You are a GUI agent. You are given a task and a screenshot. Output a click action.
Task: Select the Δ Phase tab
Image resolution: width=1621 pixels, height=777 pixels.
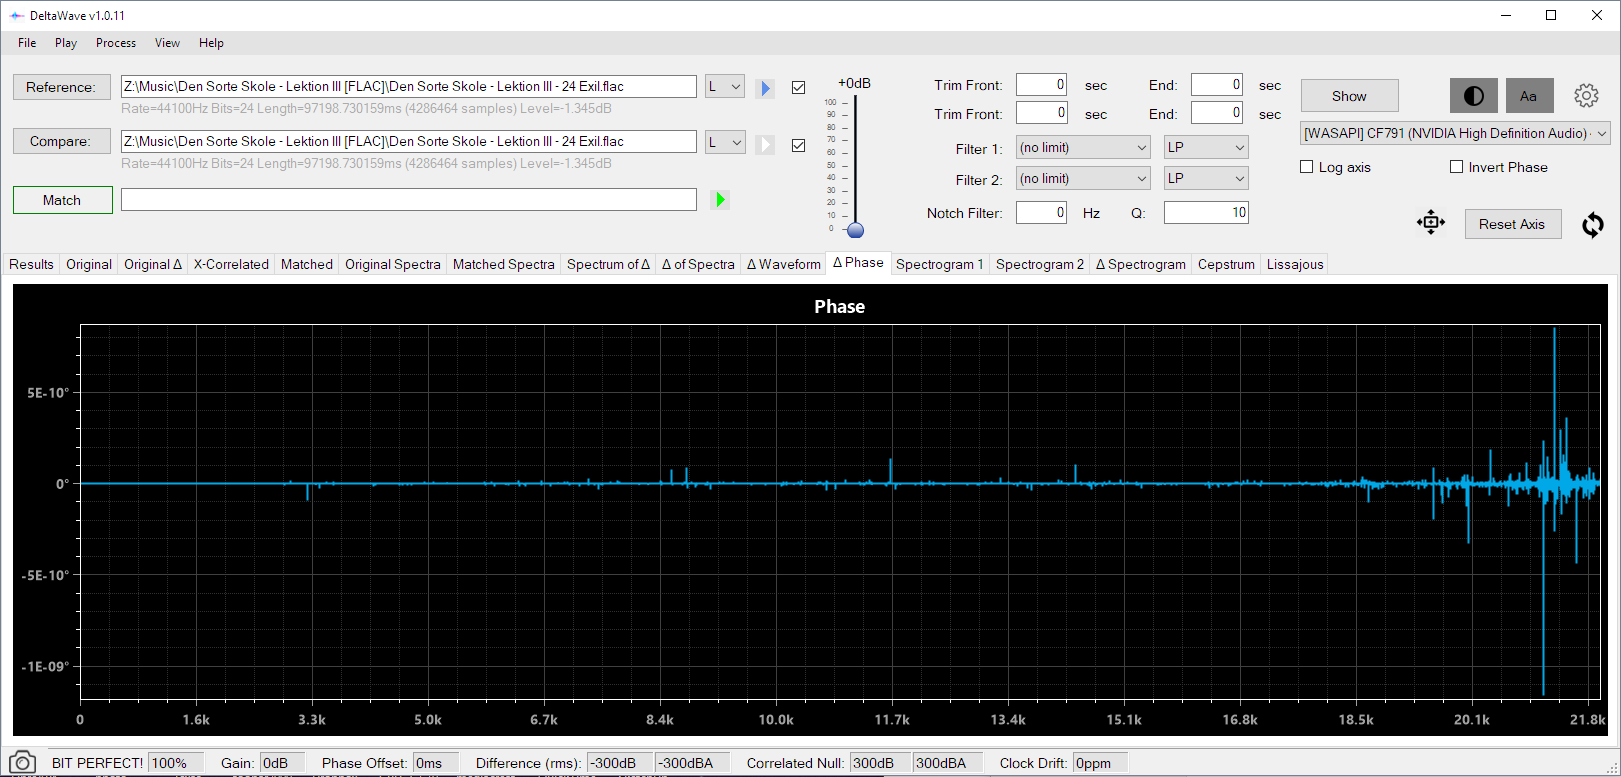coord(859,262)
